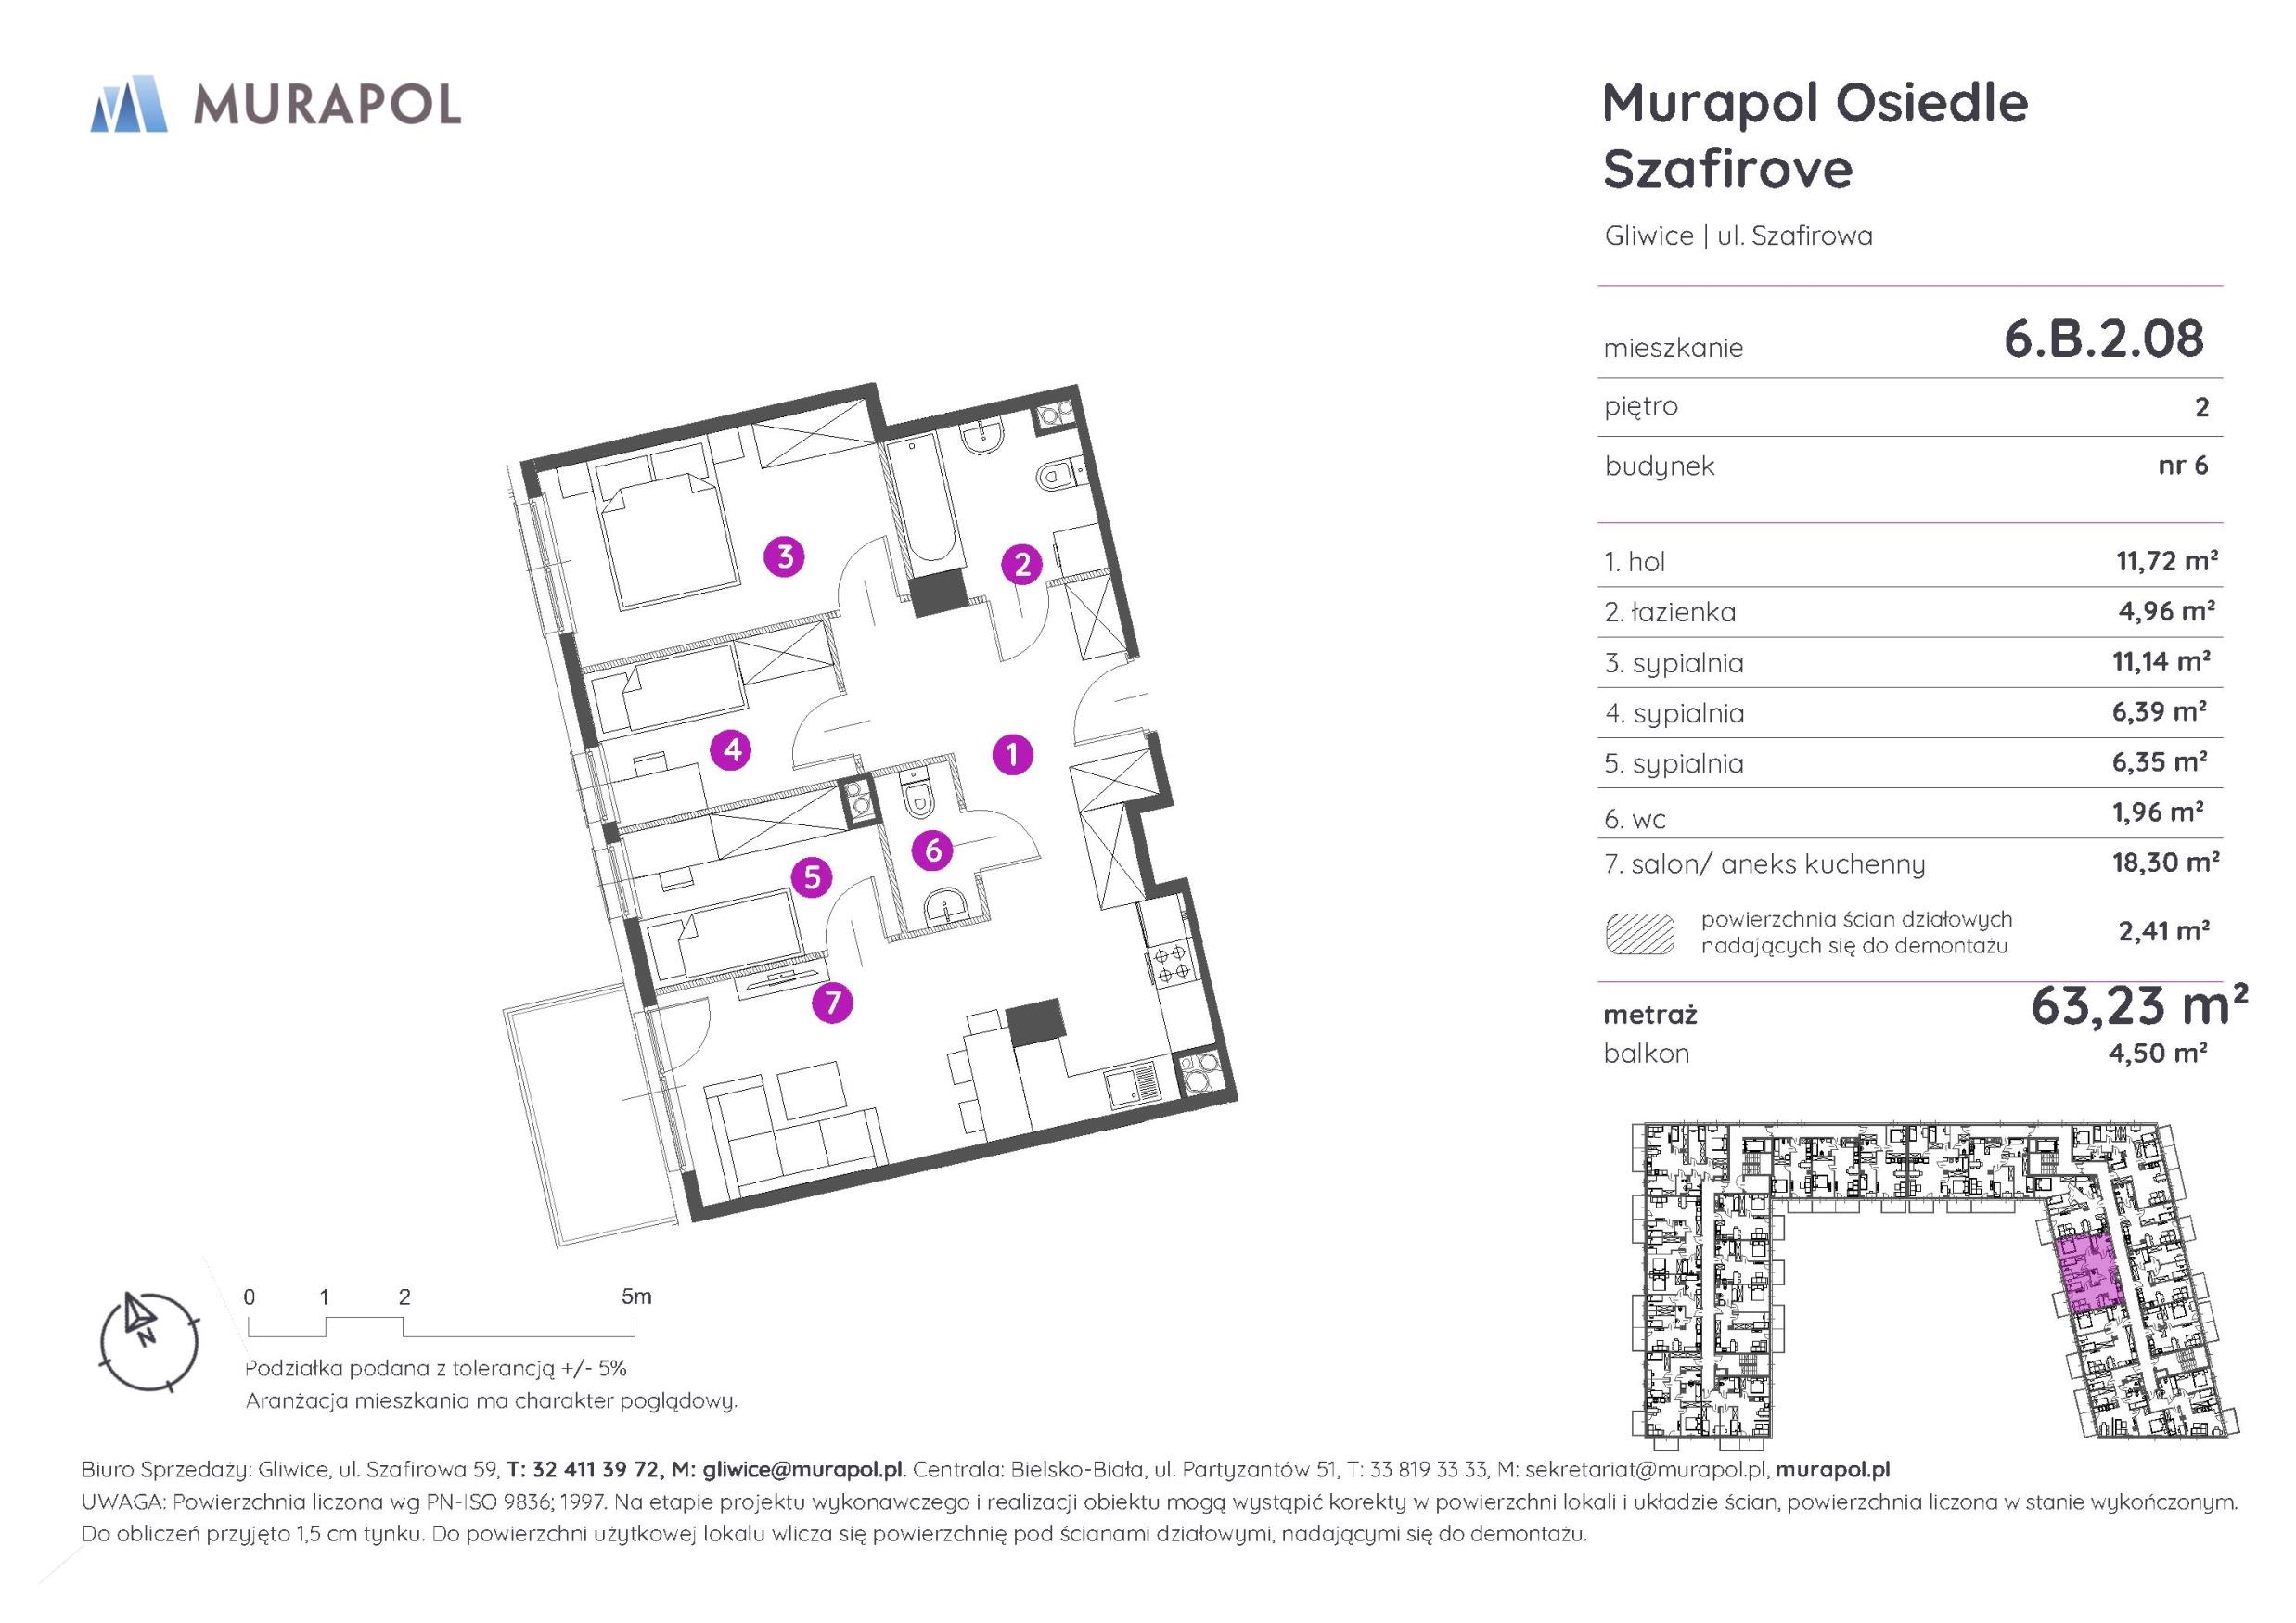Click the north compass icon
Image resolution: width=2296 pixels, height=1623 pixels.
148,1342
